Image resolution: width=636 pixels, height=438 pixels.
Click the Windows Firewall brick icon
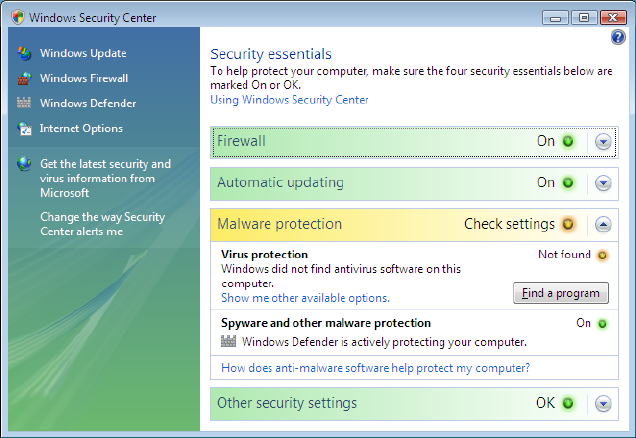[24, 78]
